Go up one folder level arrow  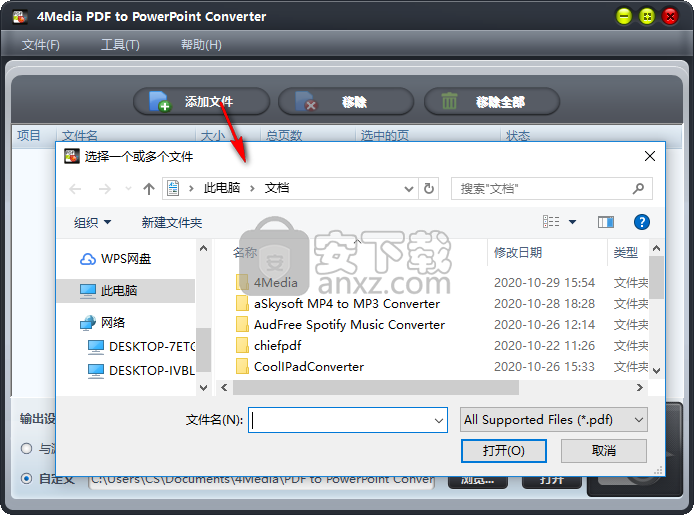[x=149, y=189]
